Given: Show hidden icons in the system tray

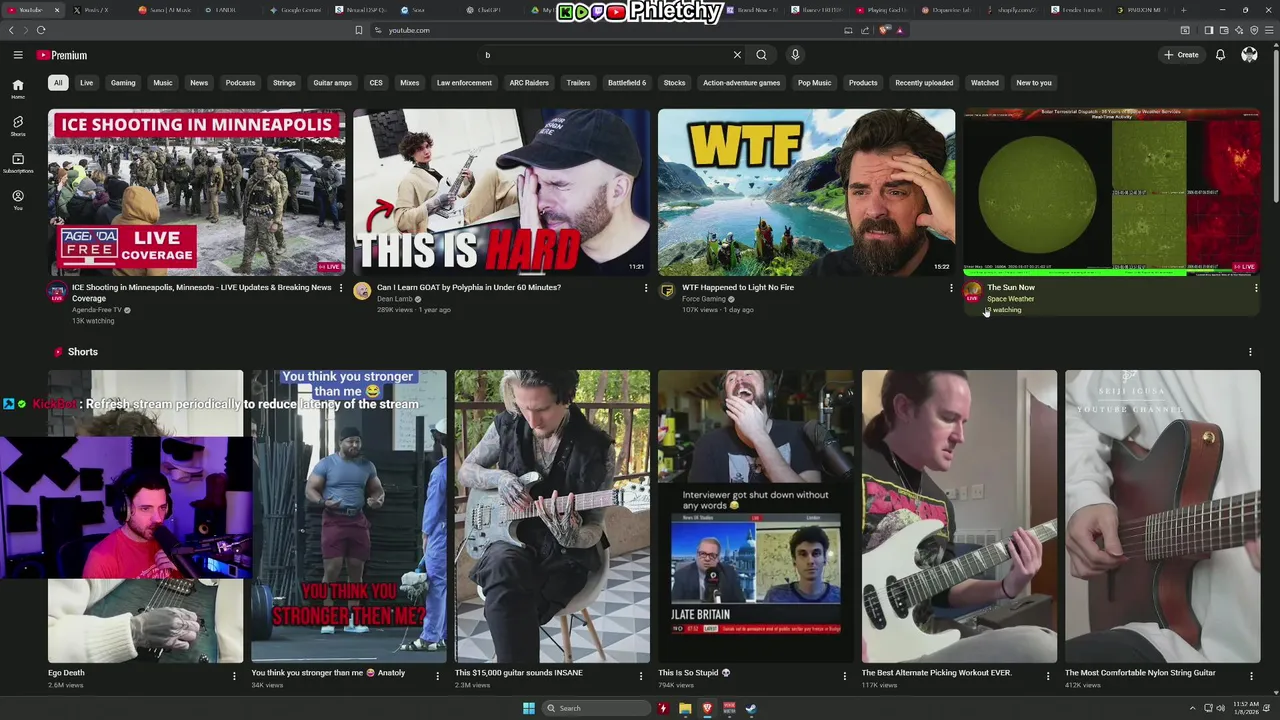Looking at the screenshot, I should [1194, 708].
